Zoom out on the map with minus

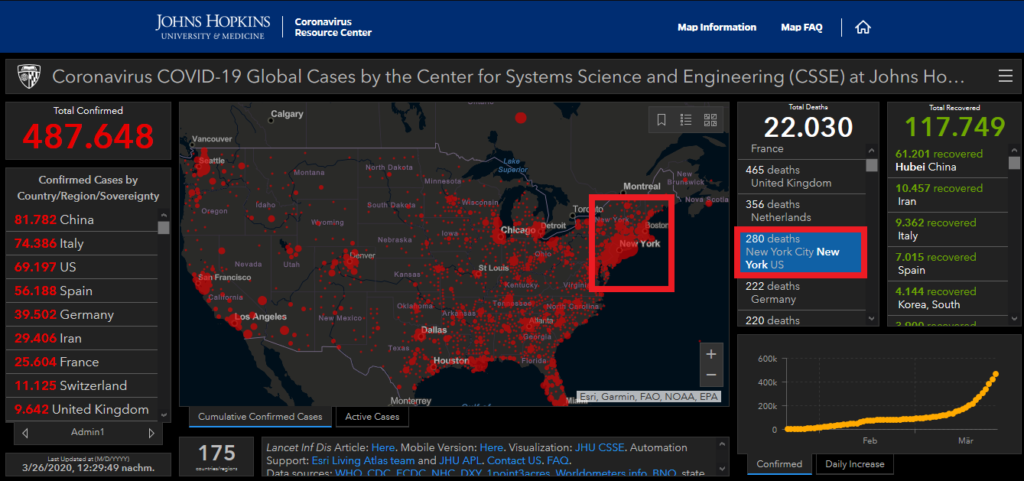[x=711, y=375]
